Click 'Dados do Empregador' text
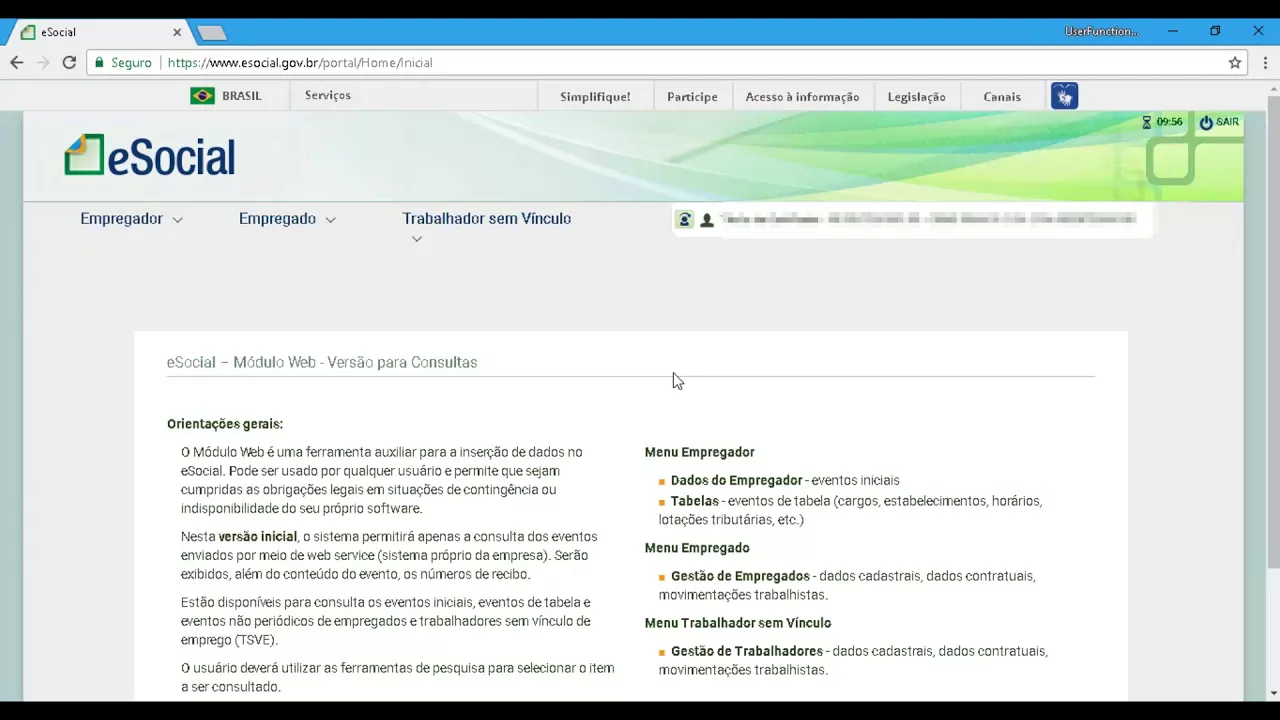1280x720 pixels. [737, 480]
